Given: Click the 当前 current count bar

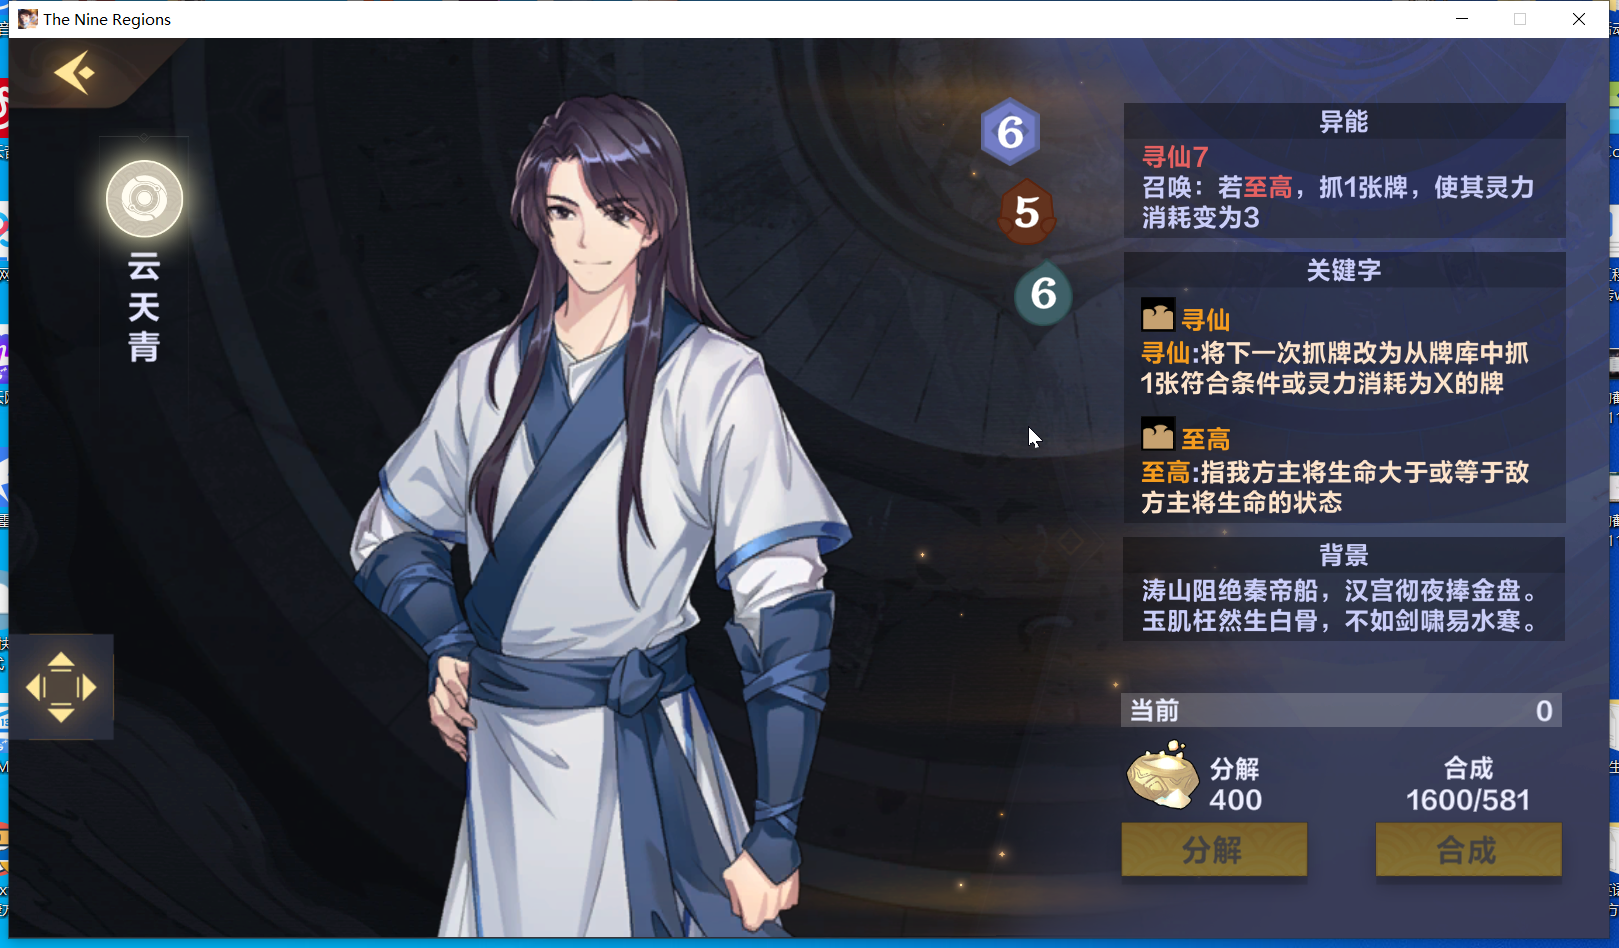Looking at the screenshot, I should 1341,711.
